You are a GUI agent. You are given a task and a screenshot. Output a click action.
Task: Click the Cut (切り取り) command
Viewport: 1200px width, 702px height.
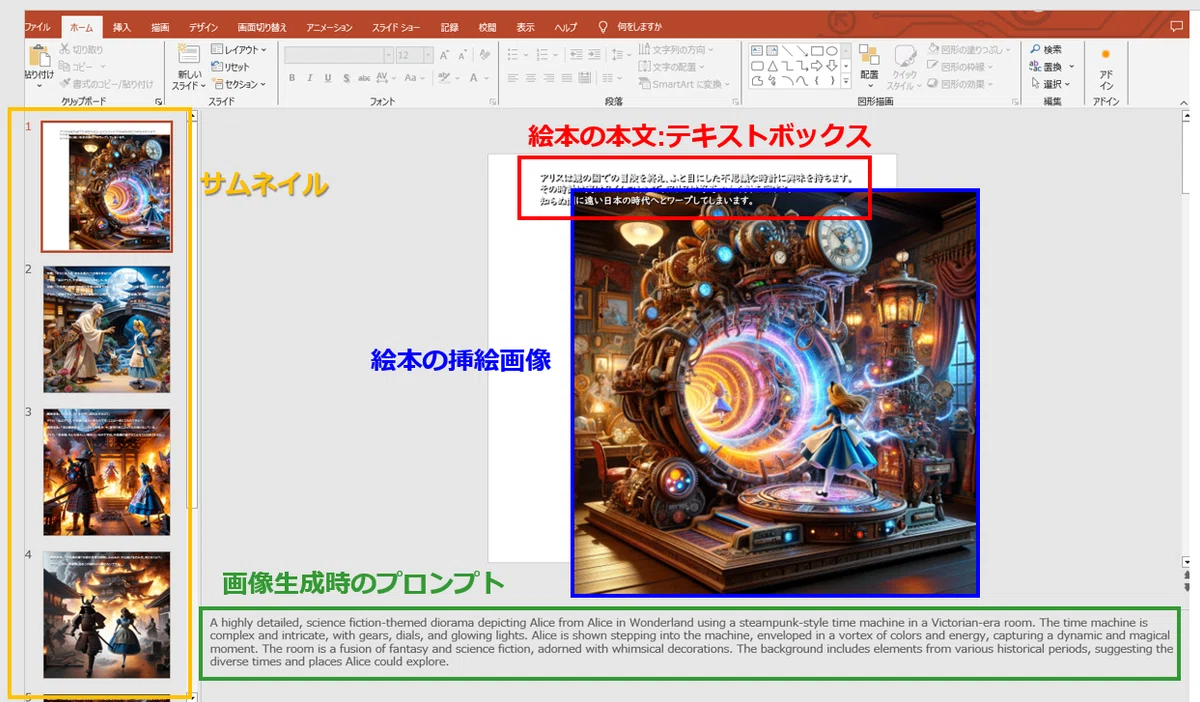tap(81, 49)
